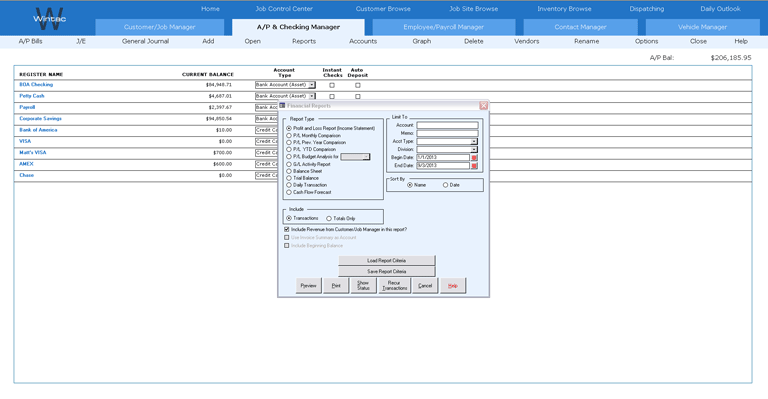The image size is (768, 399).
Task: Click the Preview button
Action: (x=308, y=285)
